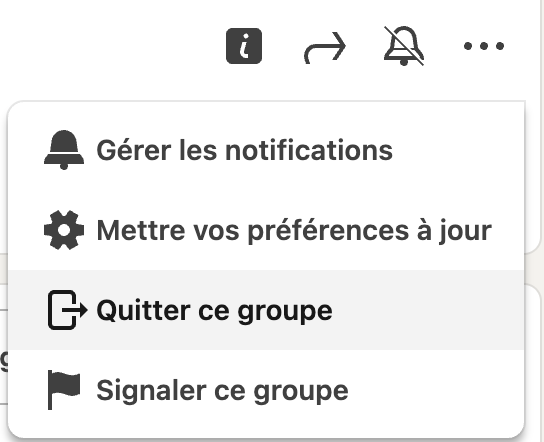Screen dimensions: 544x442
Task: Toggle the muted bell notification icon
Action: [x=404, y=46]
